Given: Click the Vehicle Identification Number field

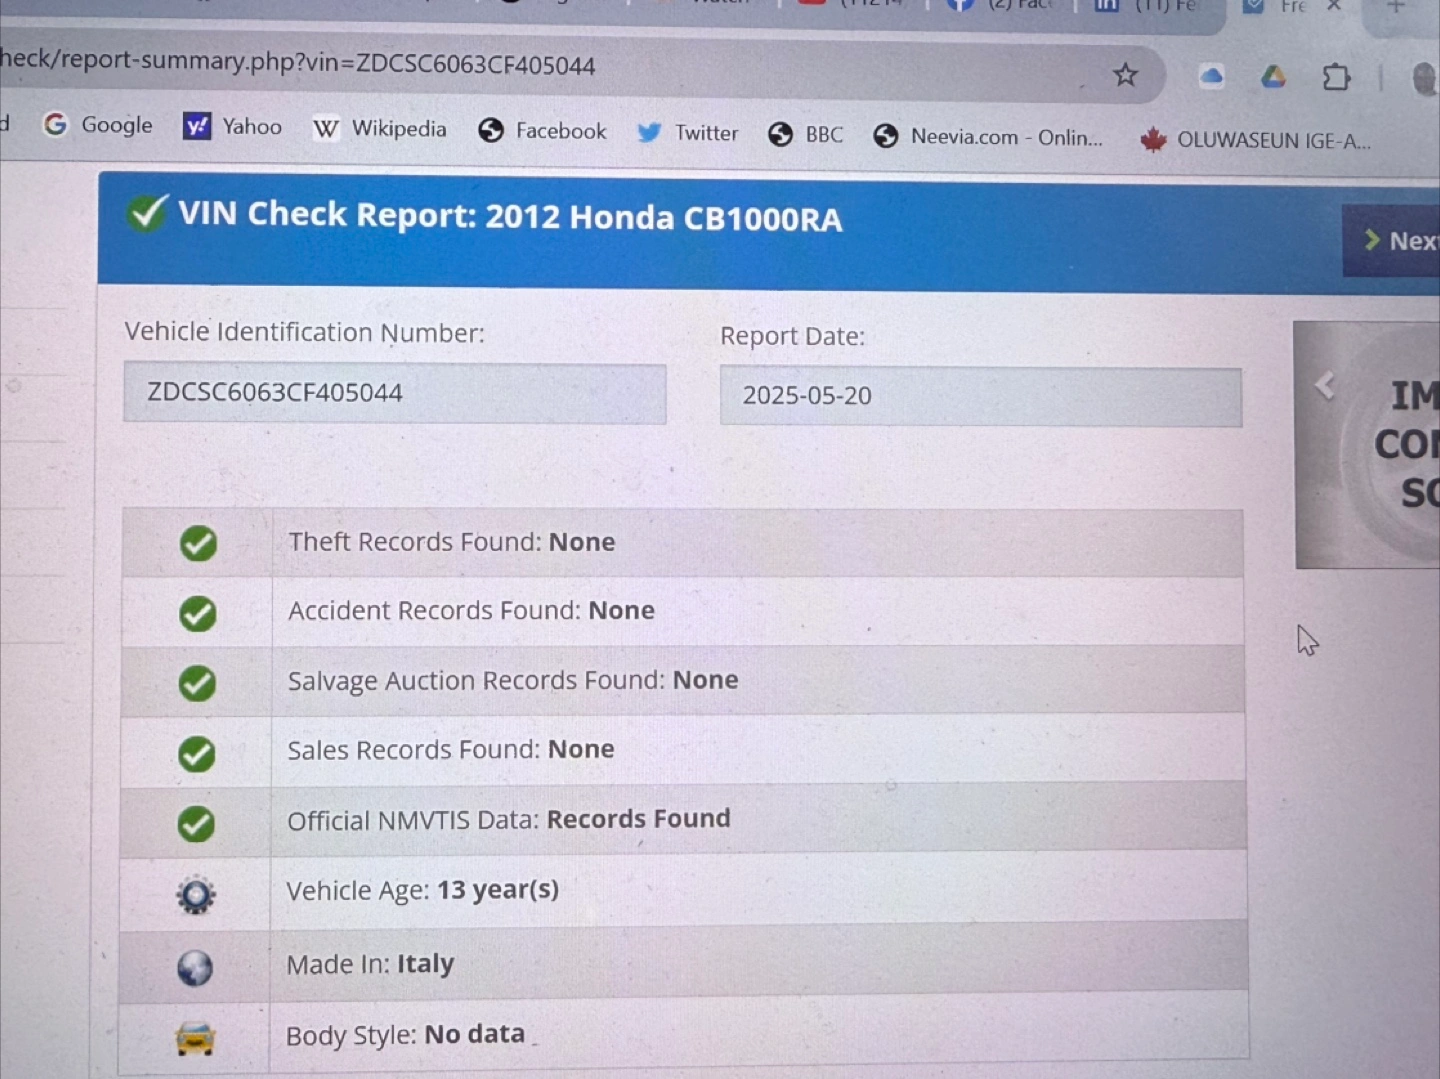Looking at the screenshot, I should tap(394, 393).
